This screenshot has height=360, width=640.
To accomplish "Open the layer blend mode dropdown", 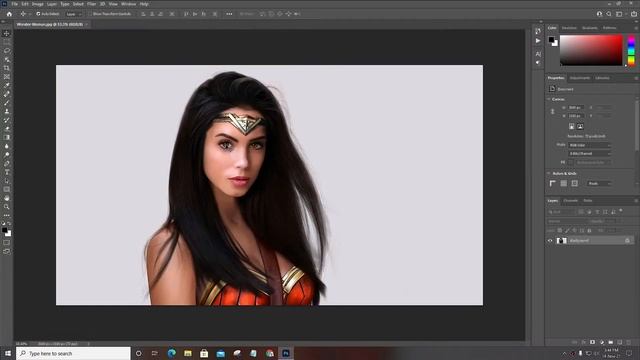I will point(566,221).
